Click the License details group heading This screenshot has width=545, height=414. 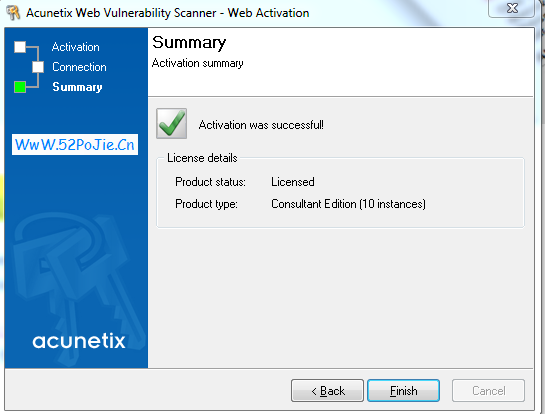point(202,158)
